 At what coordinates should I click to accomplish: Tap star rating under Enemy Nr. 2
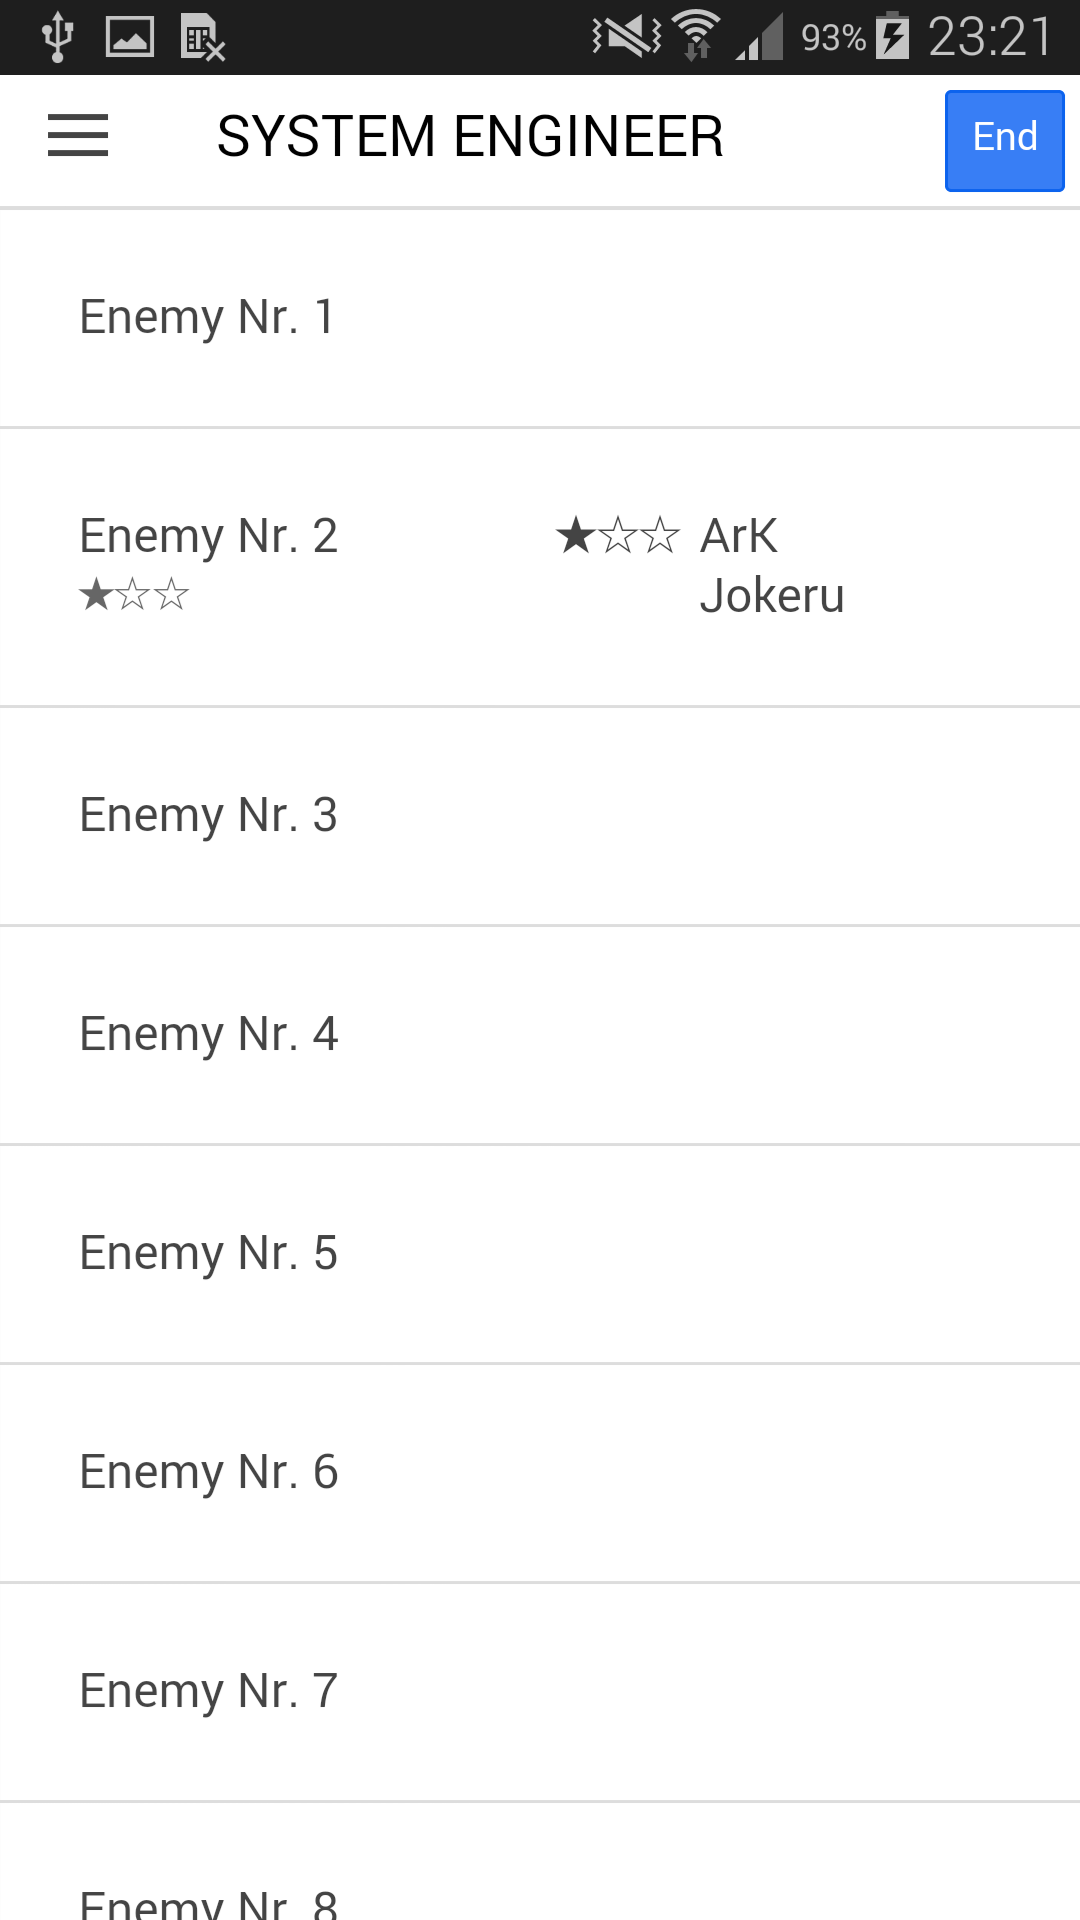134,595
